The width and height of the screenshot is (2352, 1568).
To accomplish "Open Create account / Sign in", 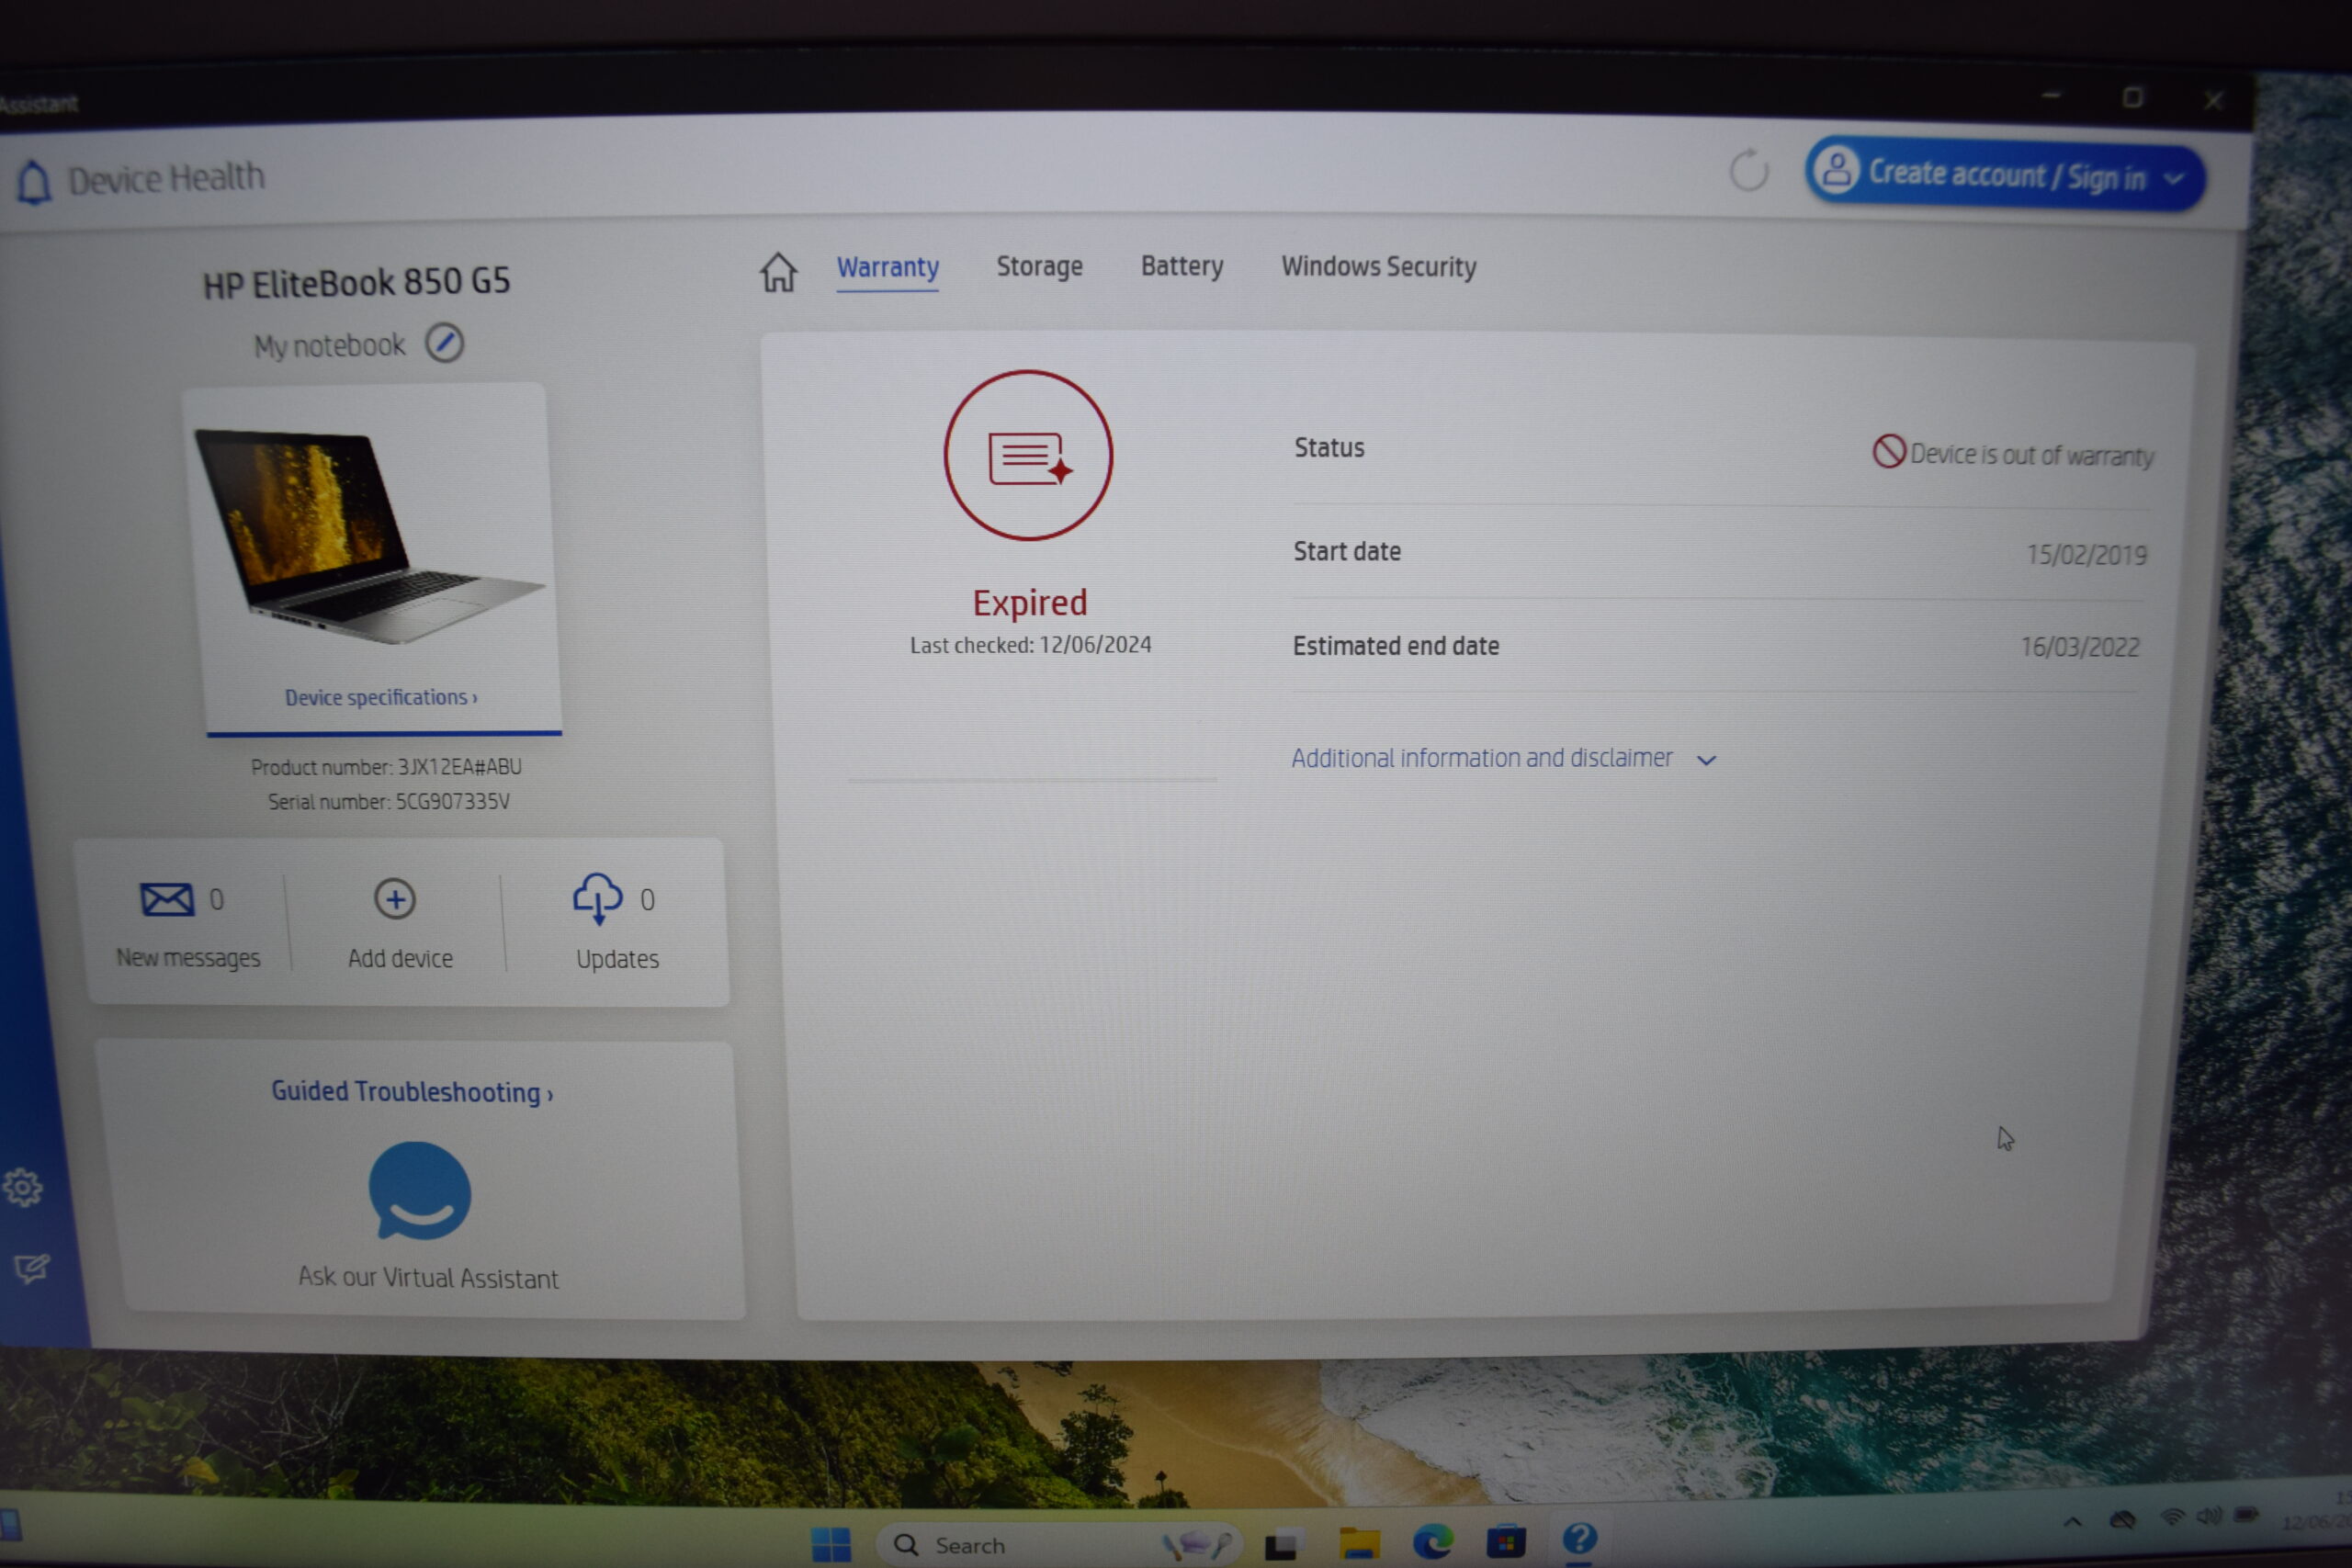I will tap(2004, 175).
